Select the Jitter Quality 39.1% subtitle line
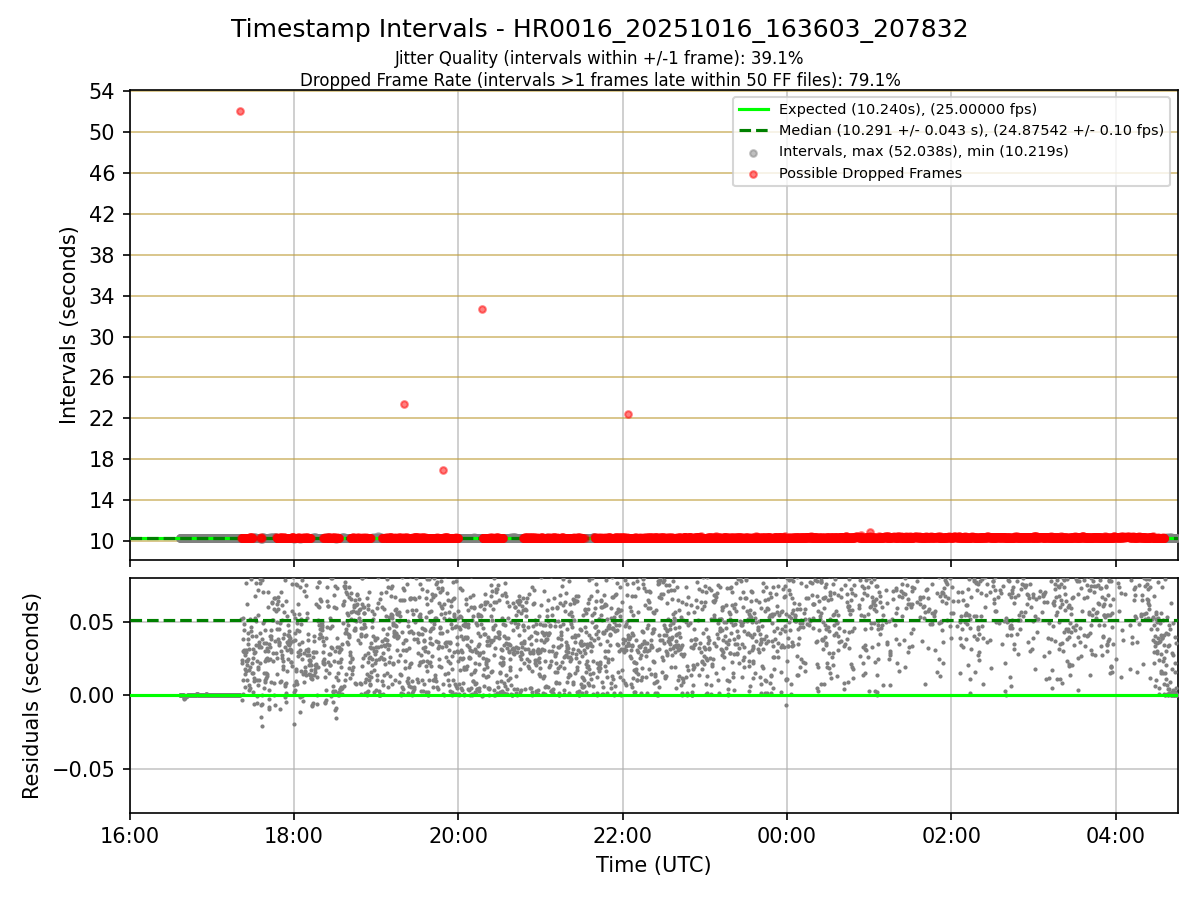Screen dimensions: 1200x900 pos(599,58)
